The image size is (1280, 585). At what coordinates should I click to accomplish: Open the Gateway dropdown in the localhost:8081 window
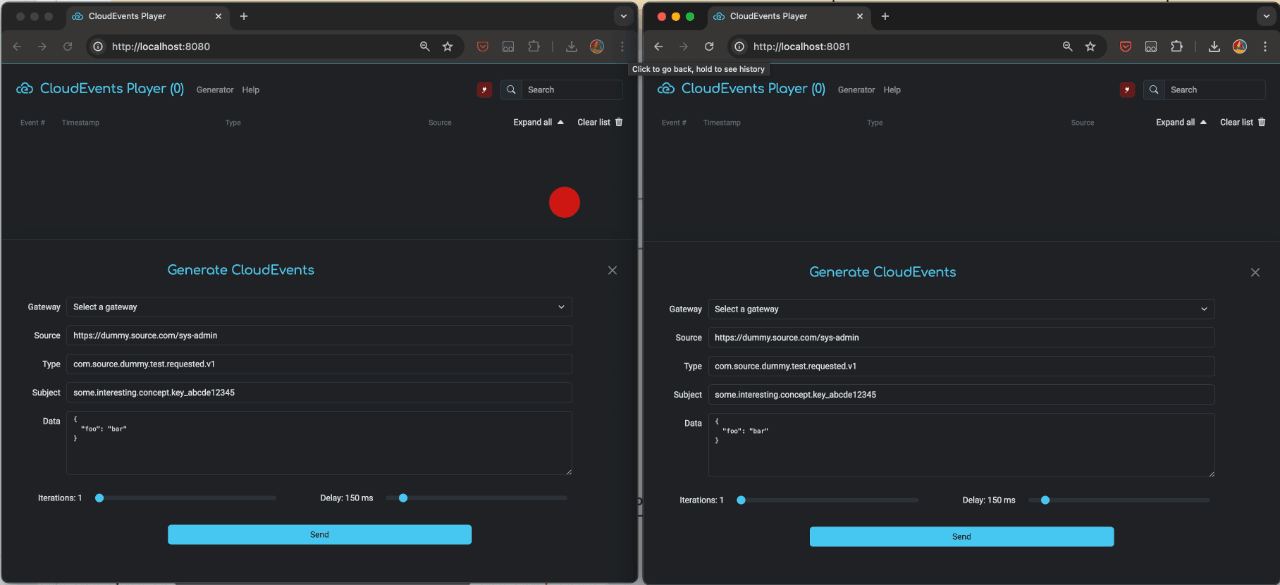[961, 309]
